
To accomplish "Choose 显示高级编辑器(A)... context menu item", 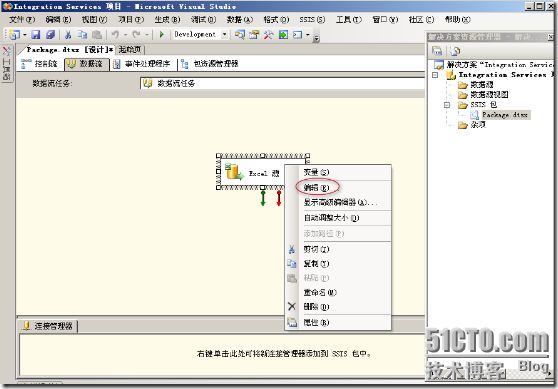I will tap(338, 203).
